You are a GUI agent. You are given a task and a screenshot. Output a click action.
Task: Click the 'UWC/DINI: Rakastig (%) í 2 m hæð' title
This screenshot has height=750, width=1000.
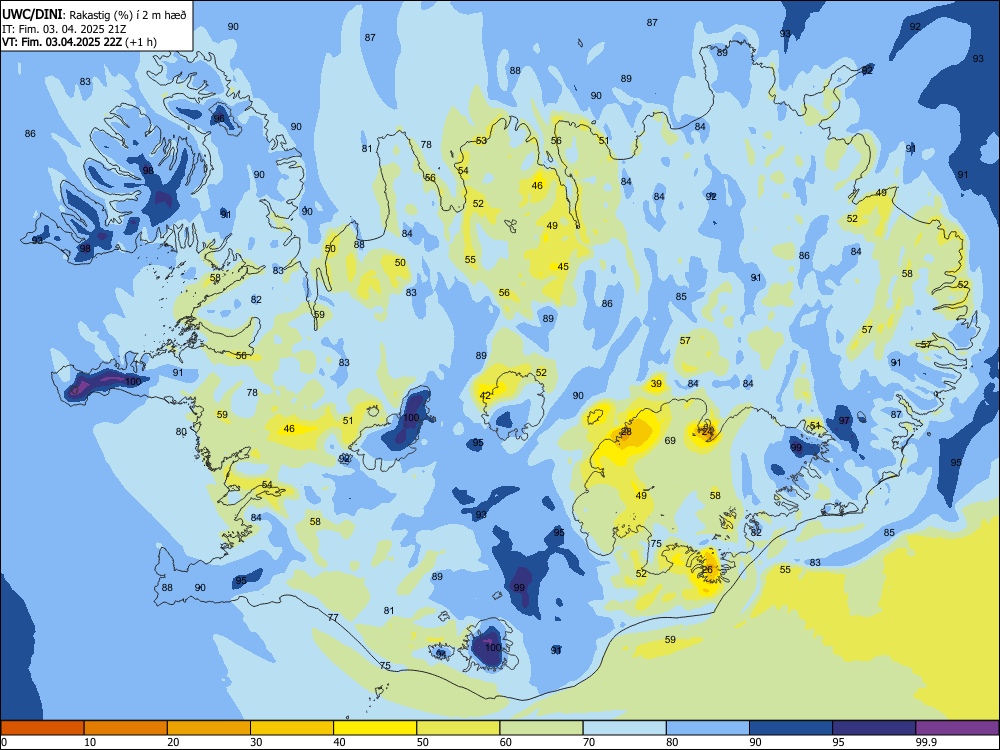point(94,15)
